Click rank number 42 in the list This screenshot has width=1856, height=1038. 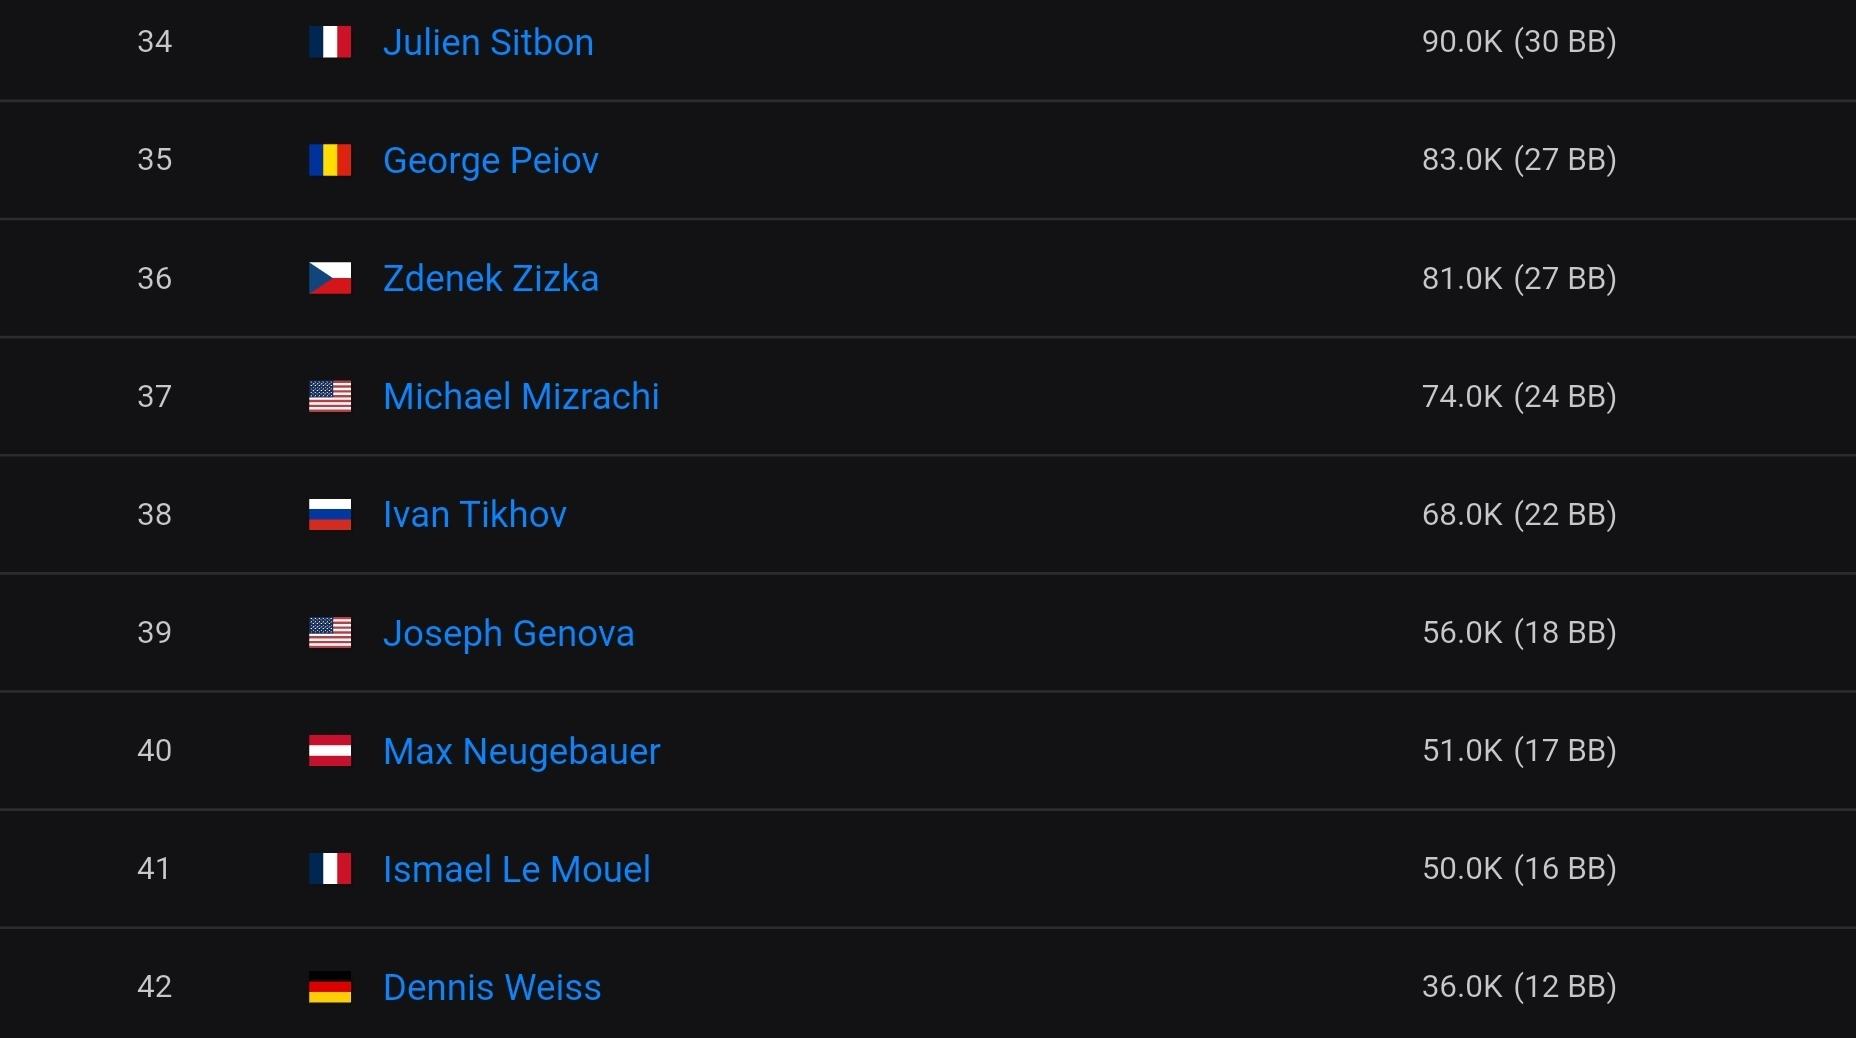[x=154, y=986]
